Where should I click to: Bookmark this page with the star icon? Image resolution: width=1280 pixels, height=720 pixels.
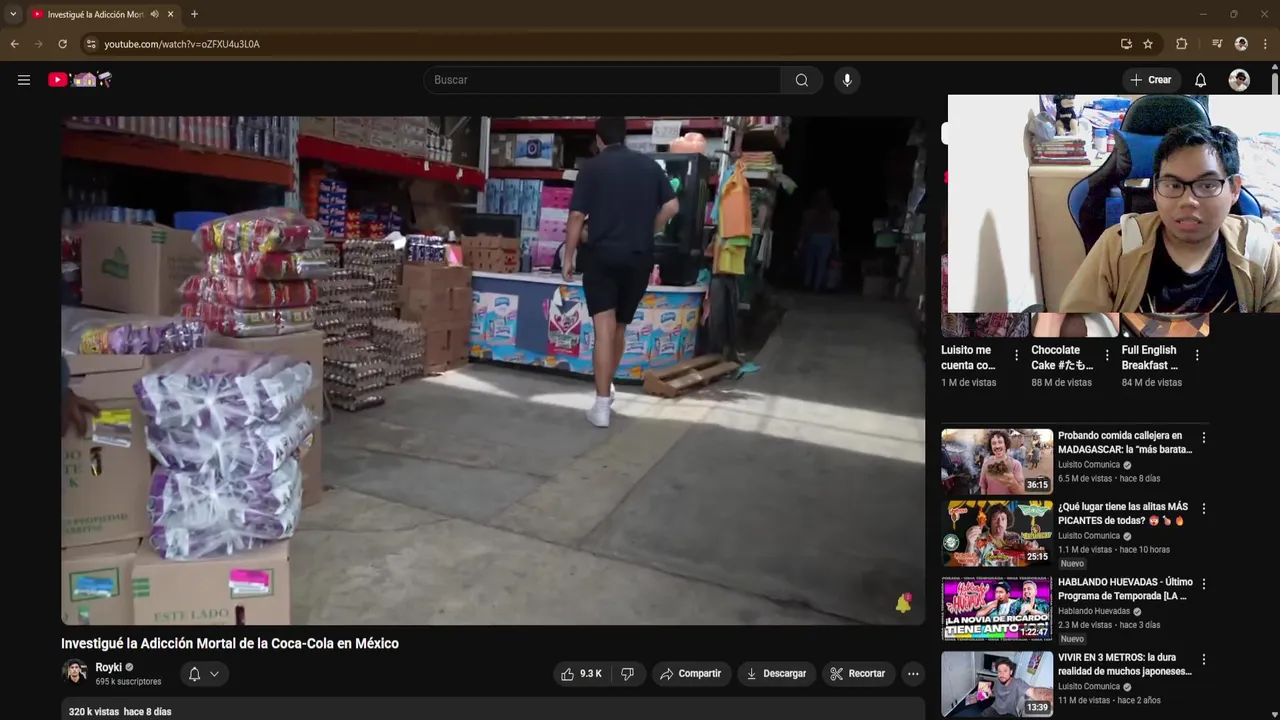1148,44
